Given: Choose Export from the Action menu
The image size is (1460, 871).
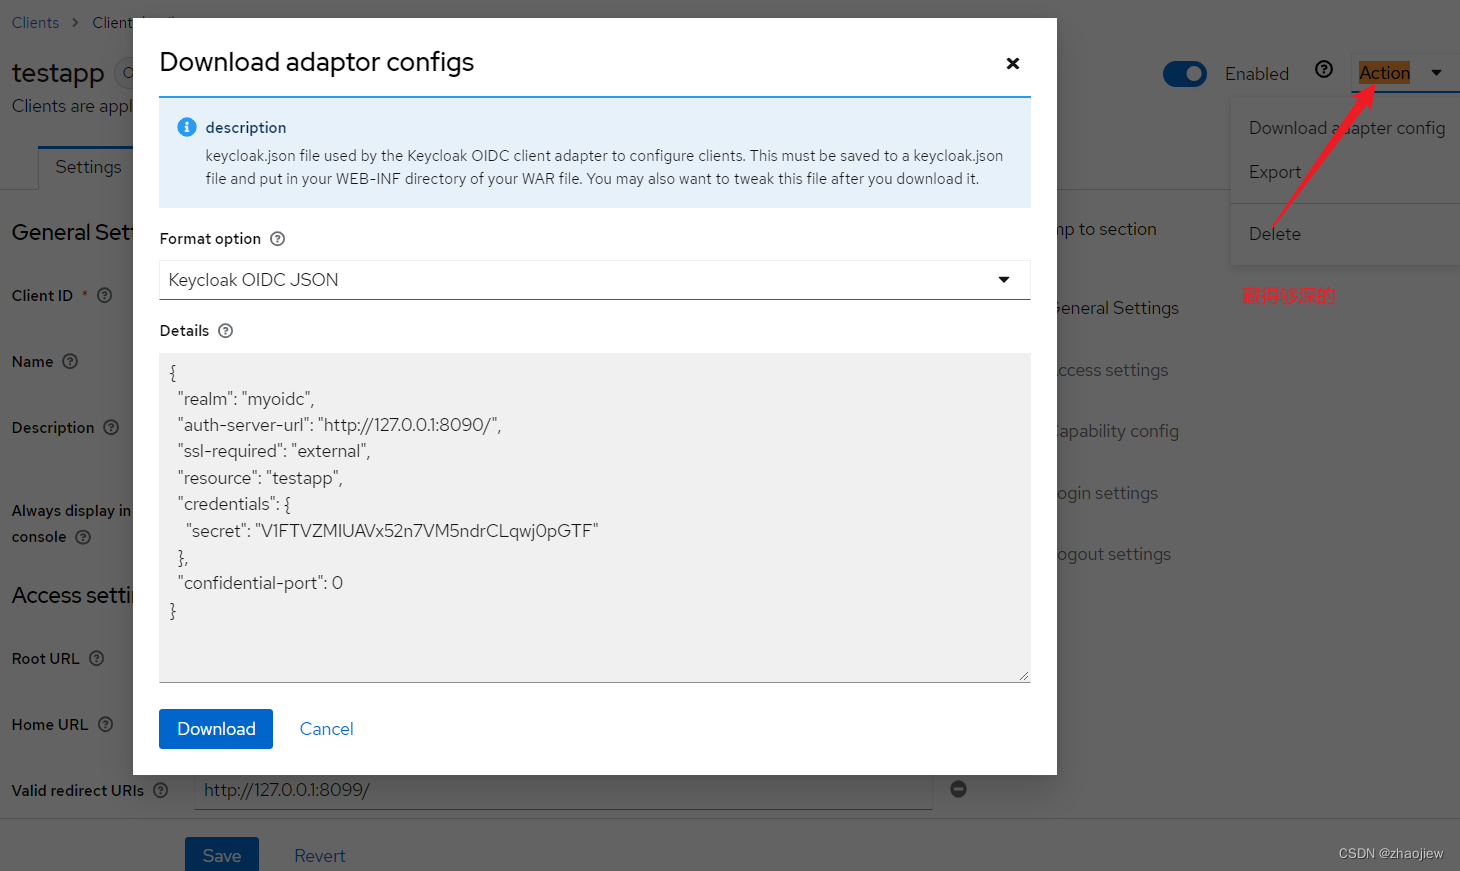Looking at the screenshot, I should point(1275,172).
